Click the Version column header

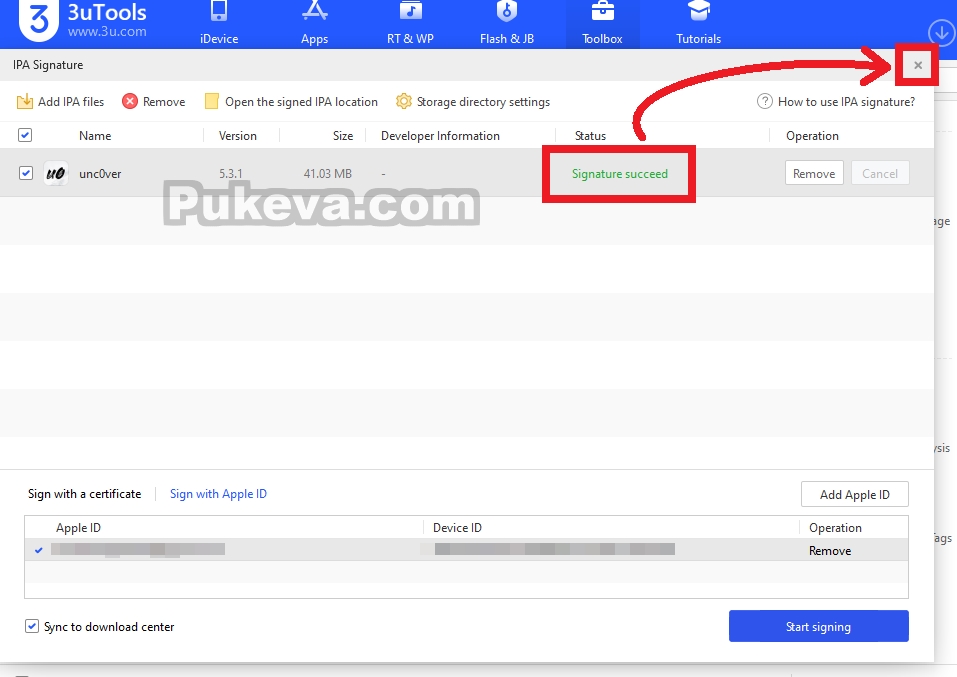[x=237, y=136]
